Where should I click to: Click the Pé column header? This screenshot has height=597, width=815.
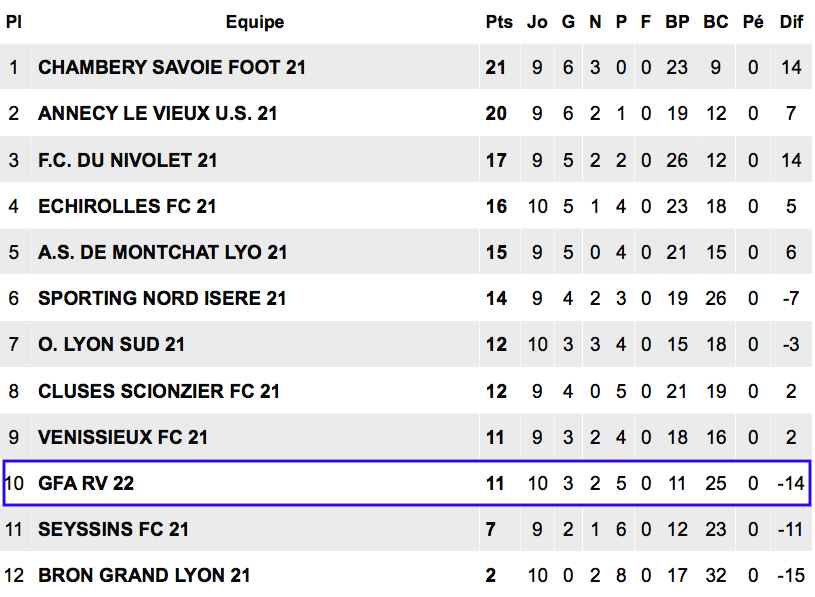pyautogui.click(x=753, y=22)
